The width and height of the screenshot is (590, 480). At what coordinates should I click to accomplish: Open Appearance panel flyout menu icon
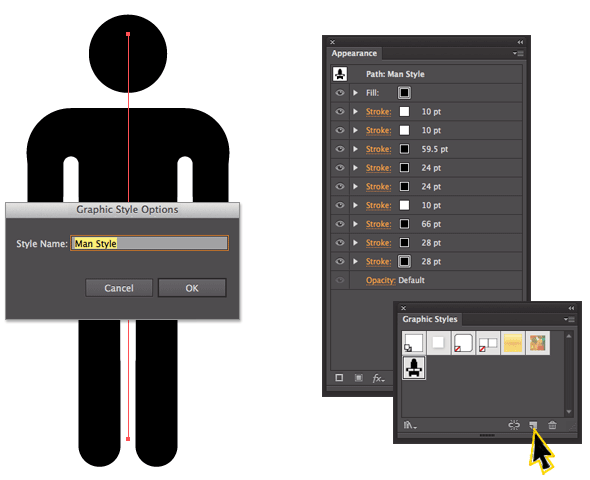[x=518, y=53]
